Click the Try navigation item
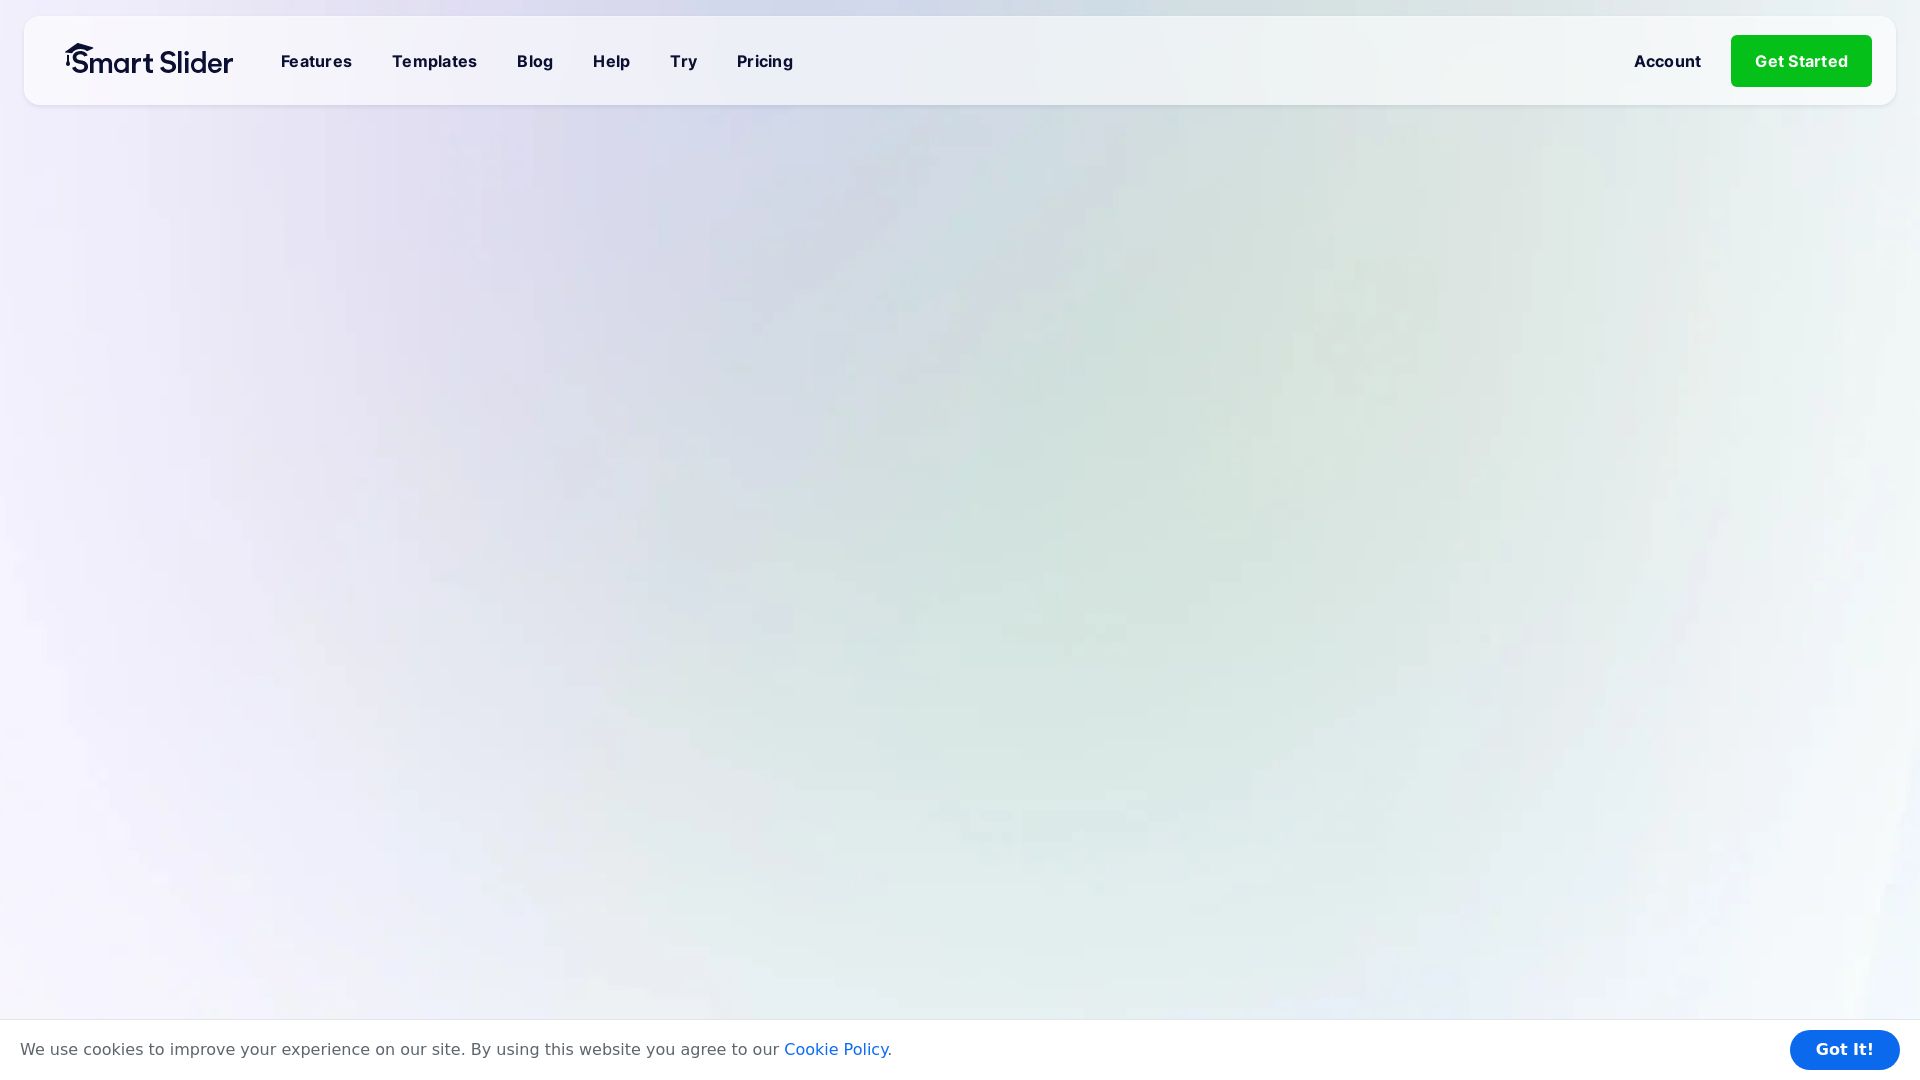 (683, 61)
